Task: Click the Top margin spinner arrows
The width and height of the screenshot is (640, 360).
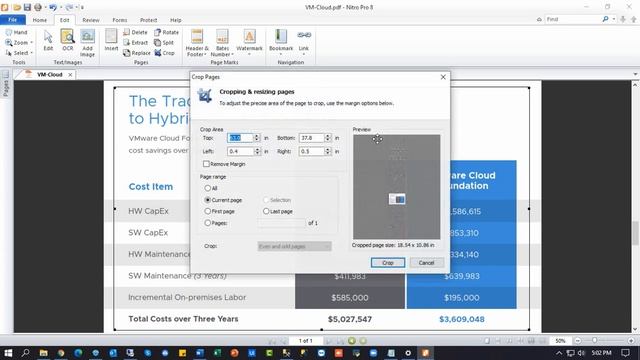Action: pyautogui.click(x=257, y=138)
